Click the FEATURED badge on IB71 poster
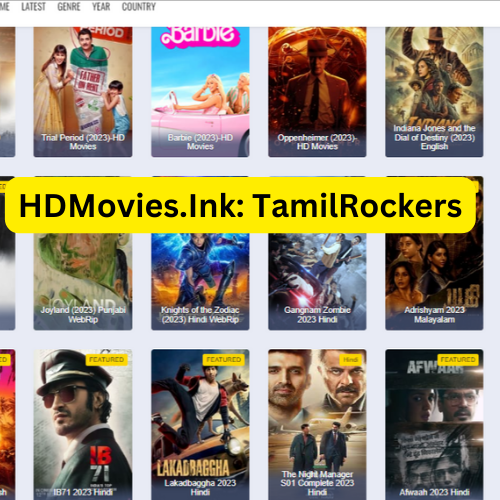Screen dimensions: 500x500 pos(106,360)
